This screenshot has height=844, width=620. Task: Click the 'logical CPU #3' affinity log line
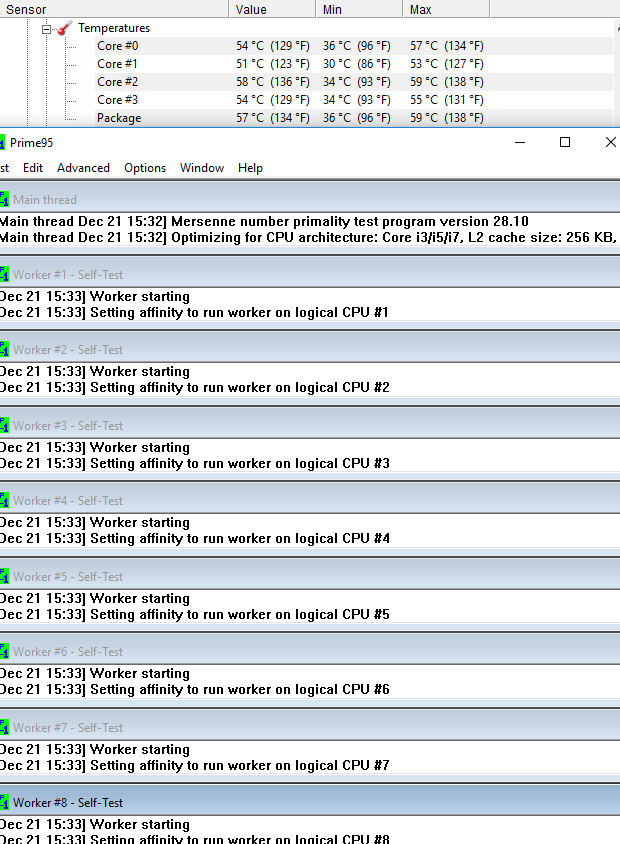click(194, 463)
